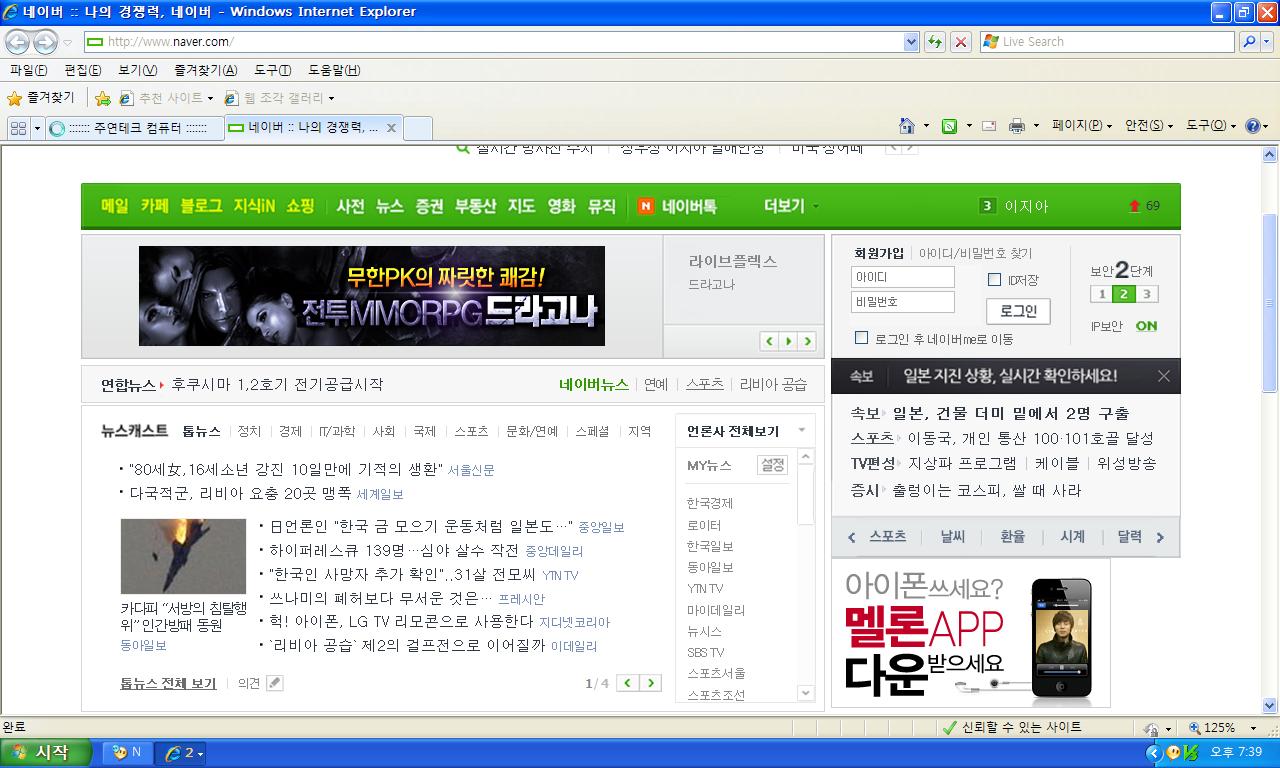The width and height of the screenshot is (1280, 768).
Task: Expand 웹 조각 갤러리 dropdown
Action: [x=331, y=99]
